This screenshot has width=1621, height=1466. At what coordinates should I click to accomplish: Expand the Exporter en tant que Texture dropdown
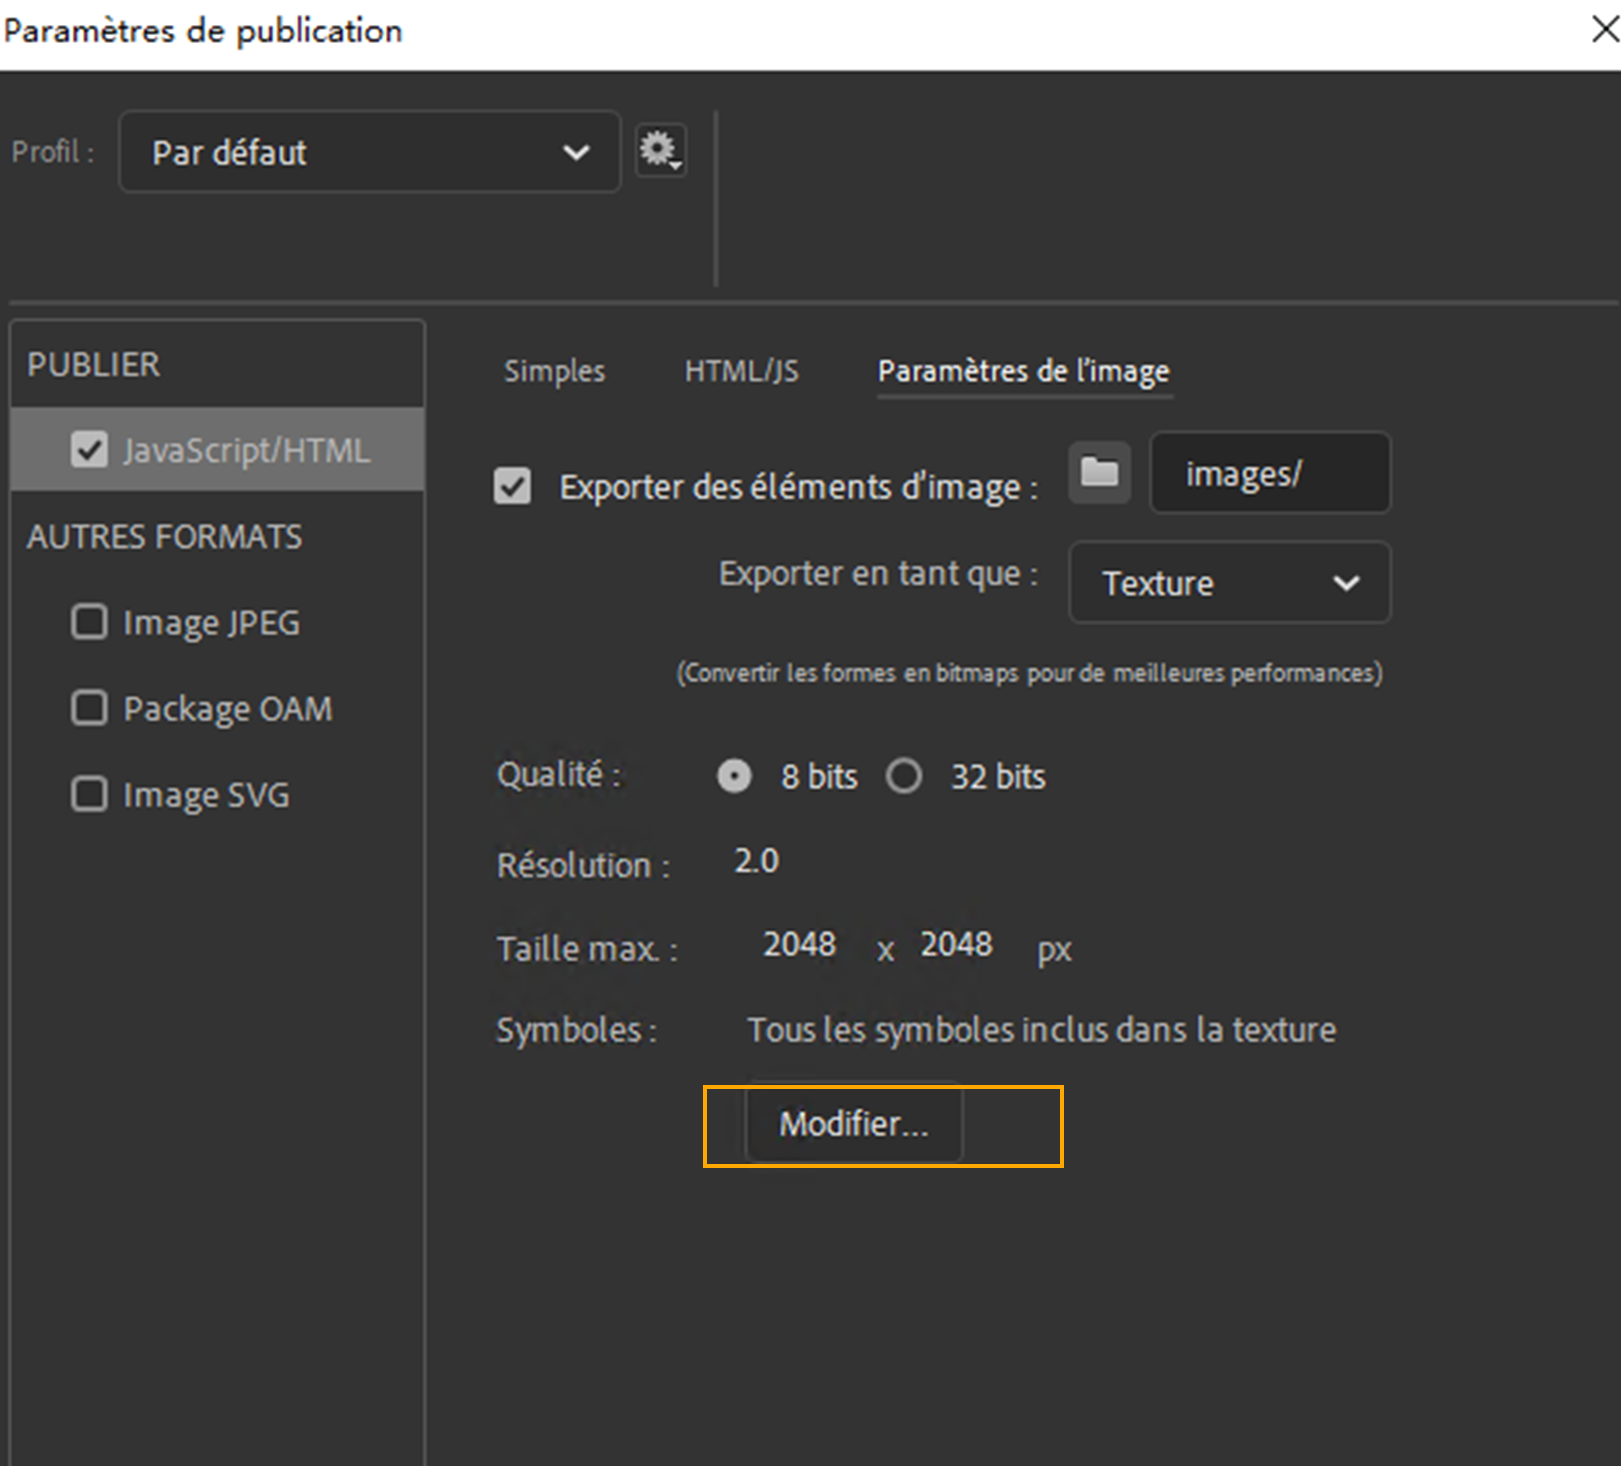[1229, 583]
